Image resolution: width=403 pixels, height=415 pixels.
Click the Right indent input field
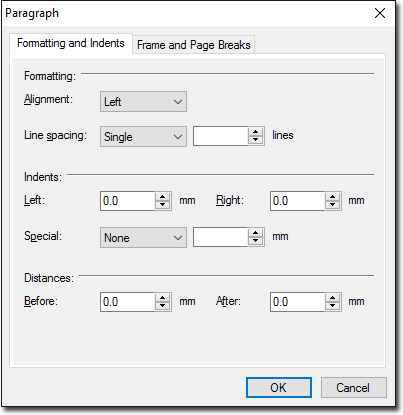(x=298, y=201)
